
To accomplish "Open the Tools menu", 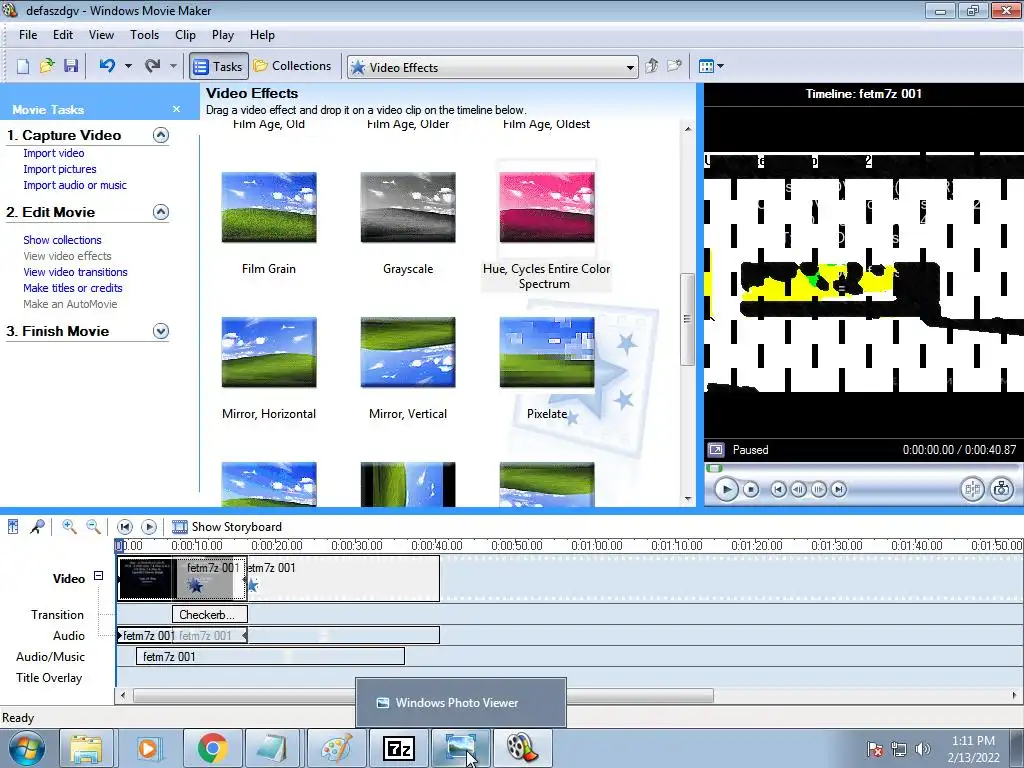I will tap(144, 35).
